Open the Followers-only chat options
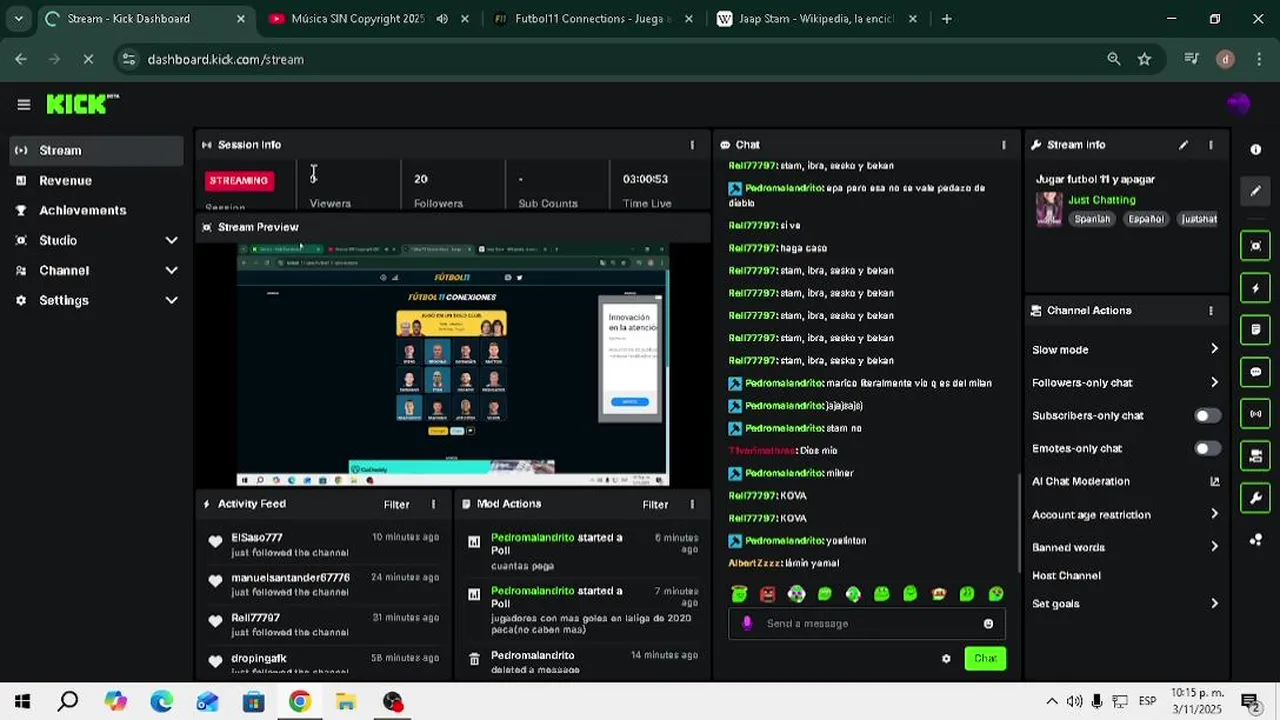The image size is (1280, 720). 1126,383
